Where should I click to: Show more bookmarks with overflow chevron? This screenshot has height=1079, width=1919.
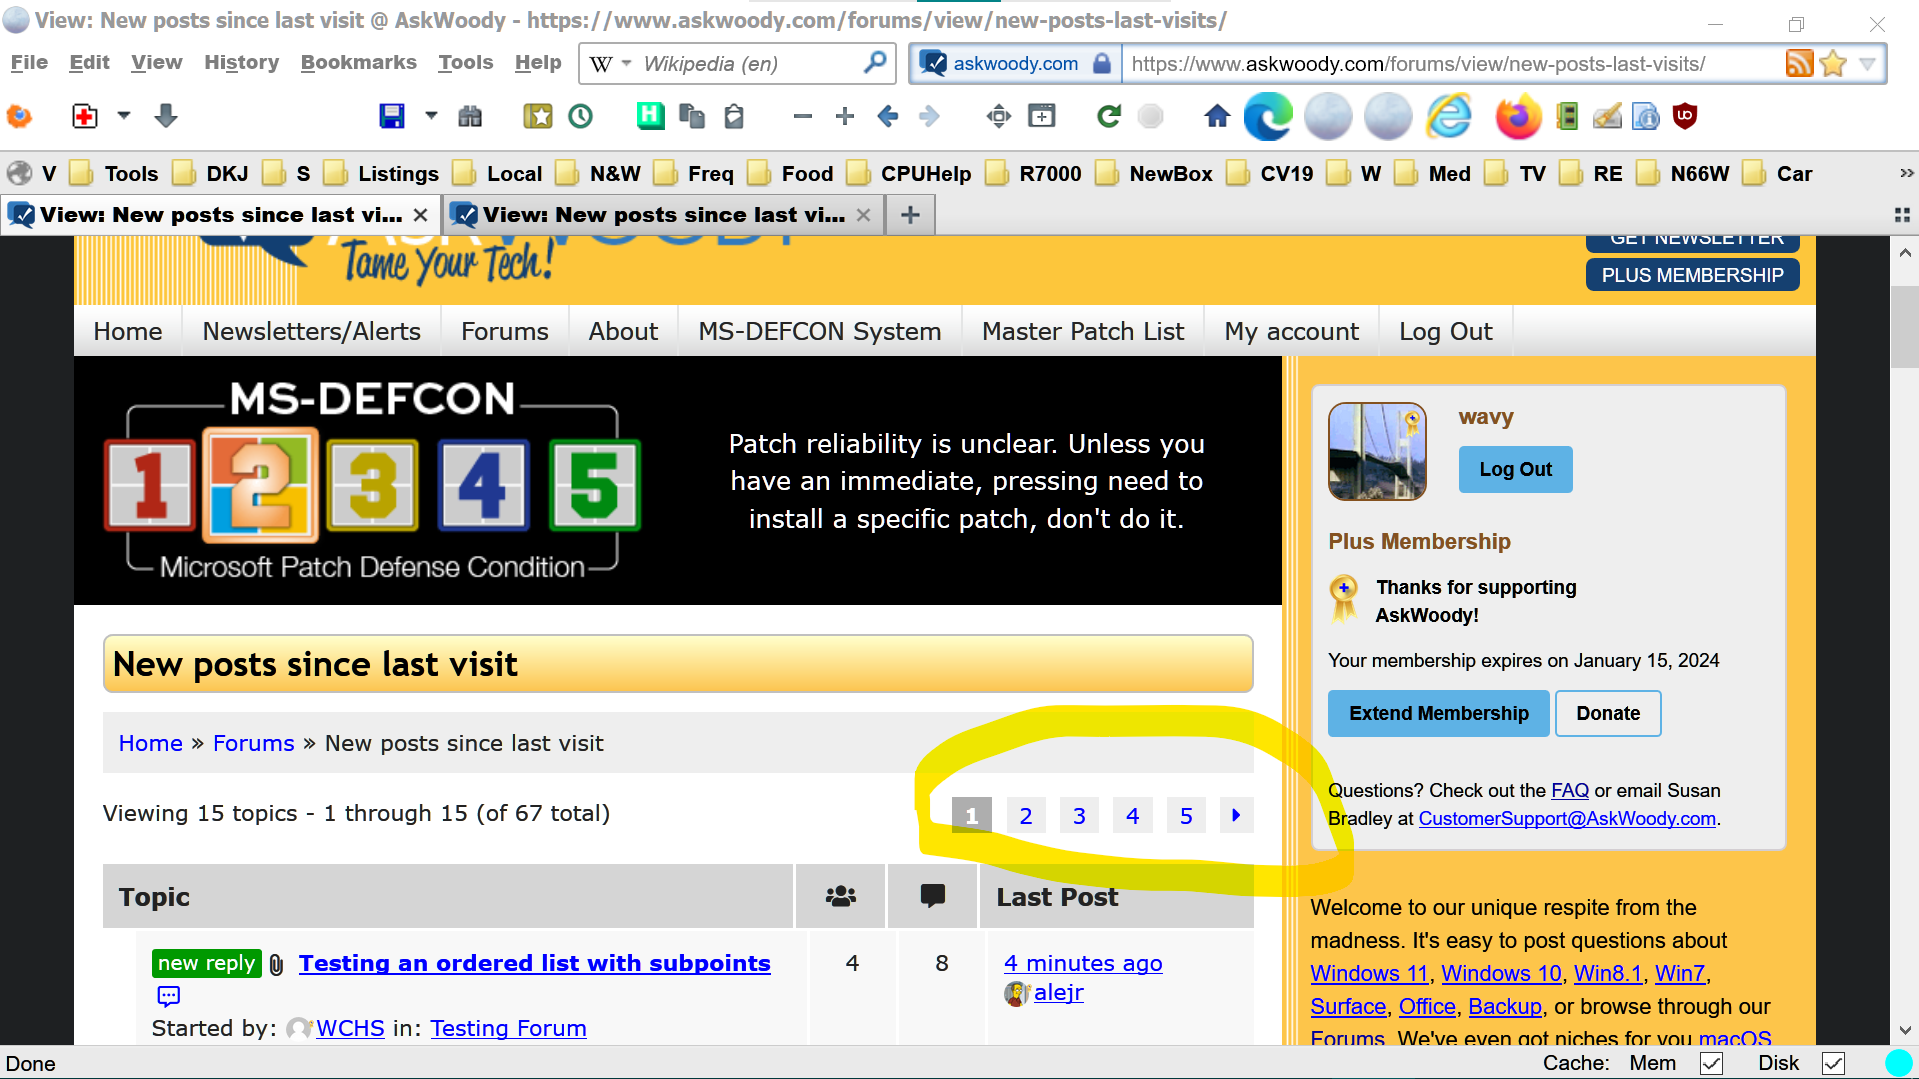[1906, 173]
